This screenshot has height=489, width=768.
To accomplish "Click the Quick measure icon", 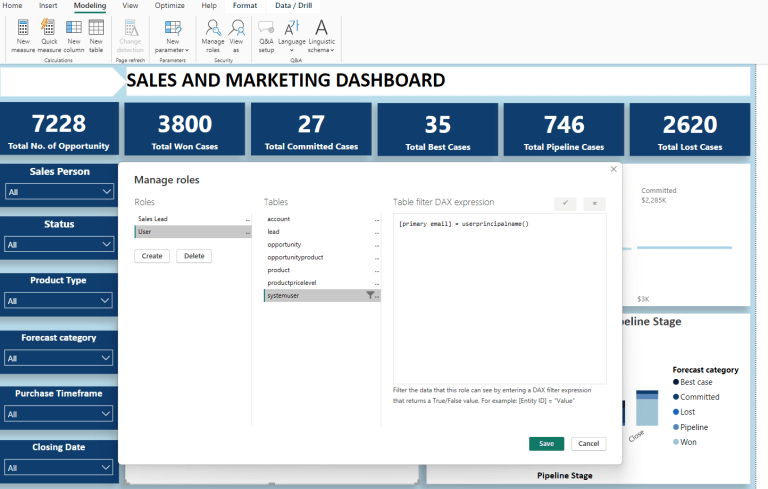I will click(x=49, y=29).
